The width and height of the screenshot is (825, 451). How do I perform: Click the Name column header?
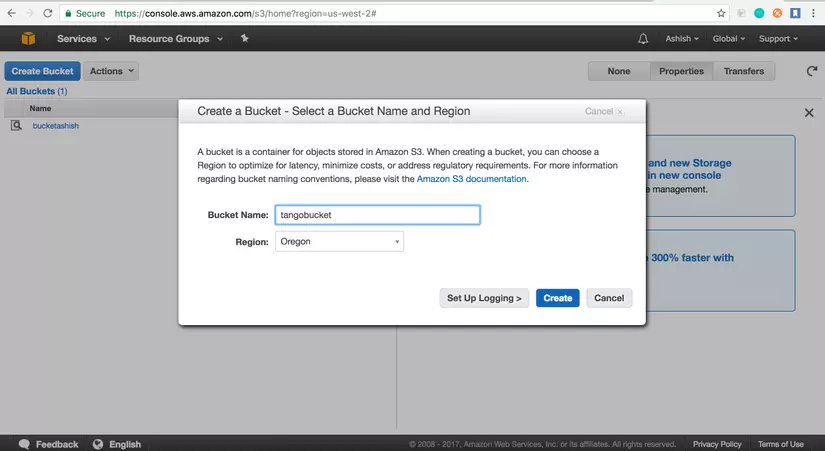coord(41,108)
